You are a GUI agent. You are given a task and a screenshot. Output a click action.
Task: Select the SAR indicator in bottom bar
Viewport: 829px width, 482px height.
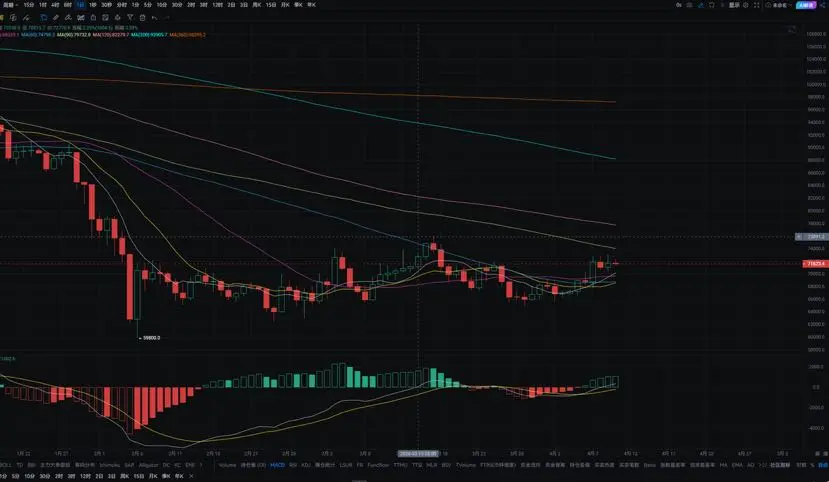[130, 465]
